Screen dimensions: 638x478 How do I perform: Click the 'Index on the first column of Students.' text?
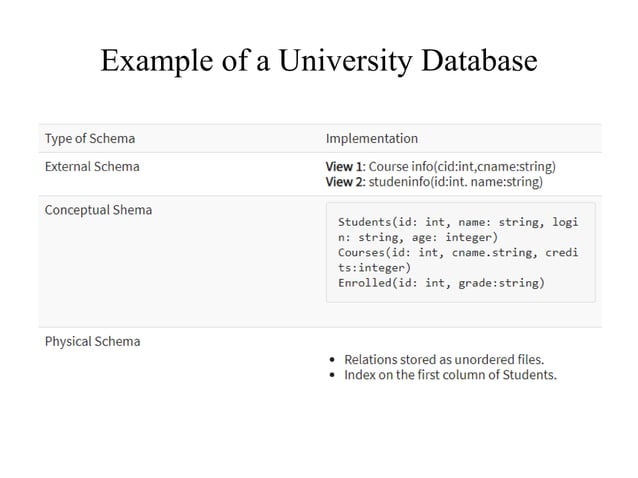click(450, 375)
